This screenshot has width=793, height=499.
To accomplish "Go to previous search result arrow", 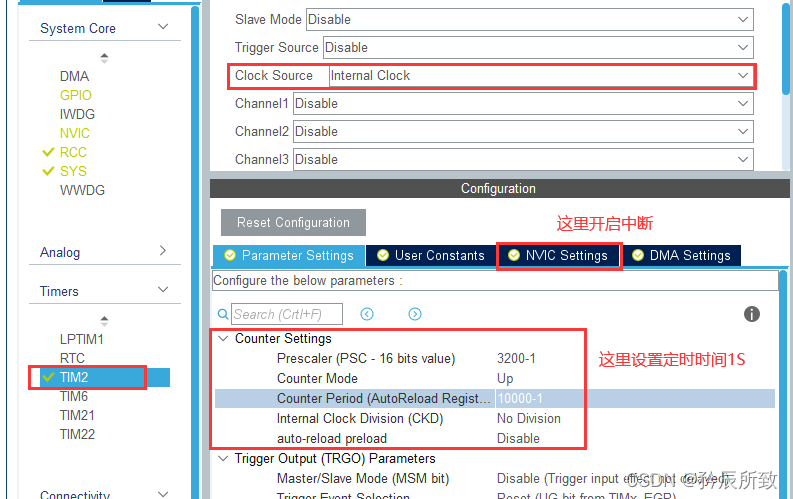I will click(x=367, y=314).
